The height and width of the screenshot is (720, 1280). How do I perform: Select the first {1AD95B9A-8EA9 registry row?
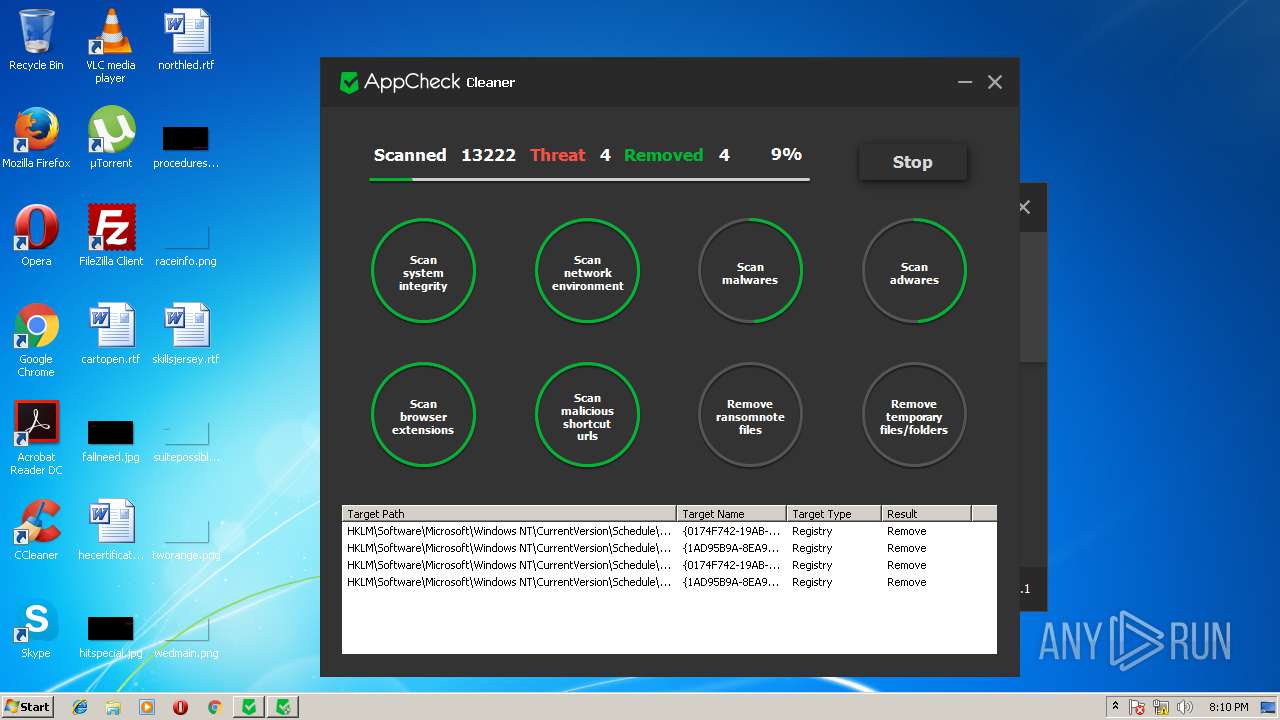click(x=669, y=548)
